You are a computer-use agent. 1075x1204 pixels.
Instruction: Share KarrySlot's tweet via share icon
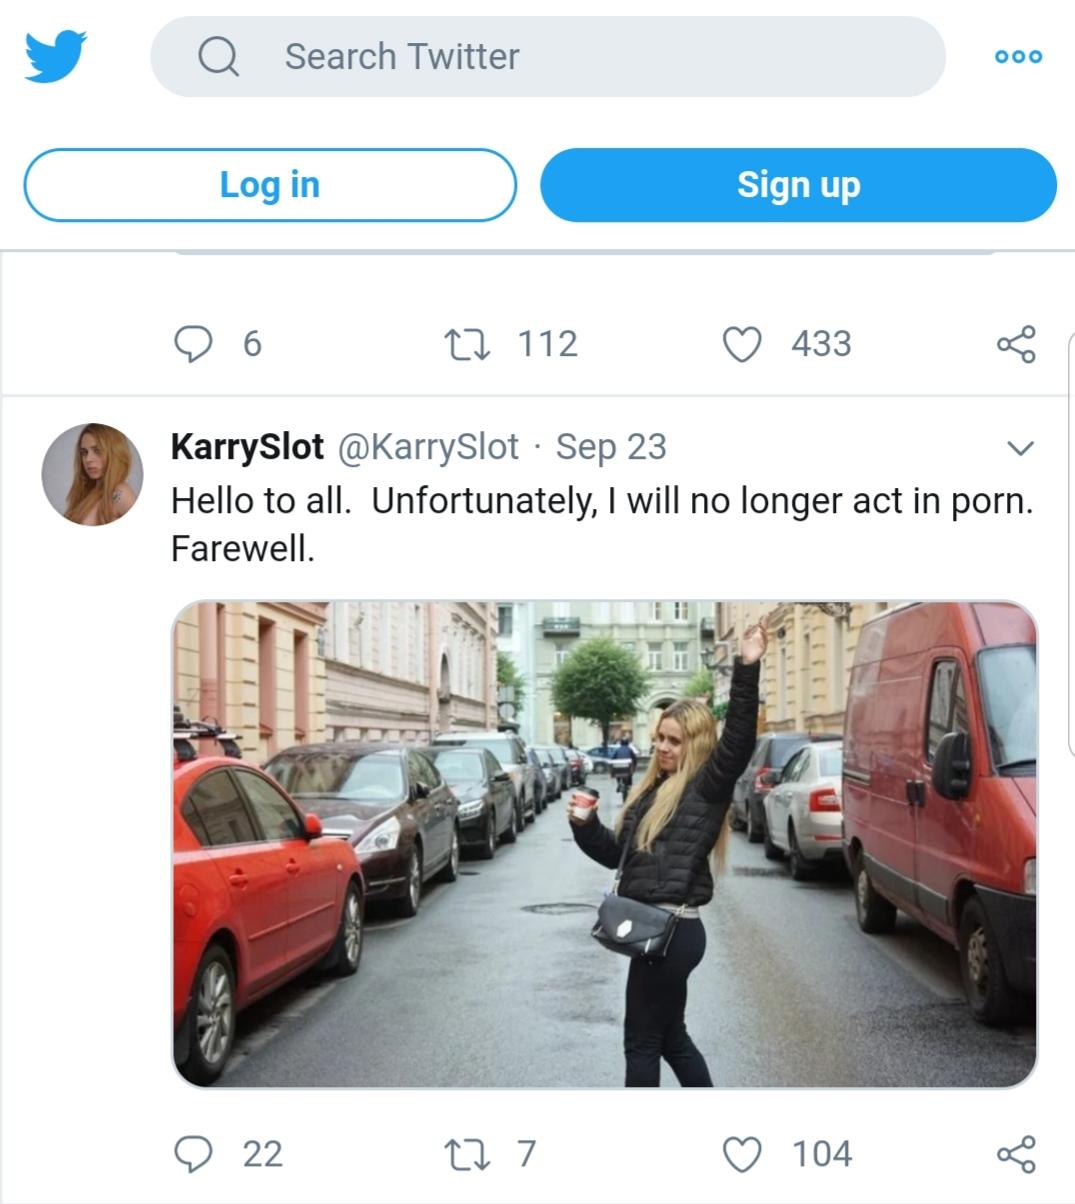[1016, 1154]
